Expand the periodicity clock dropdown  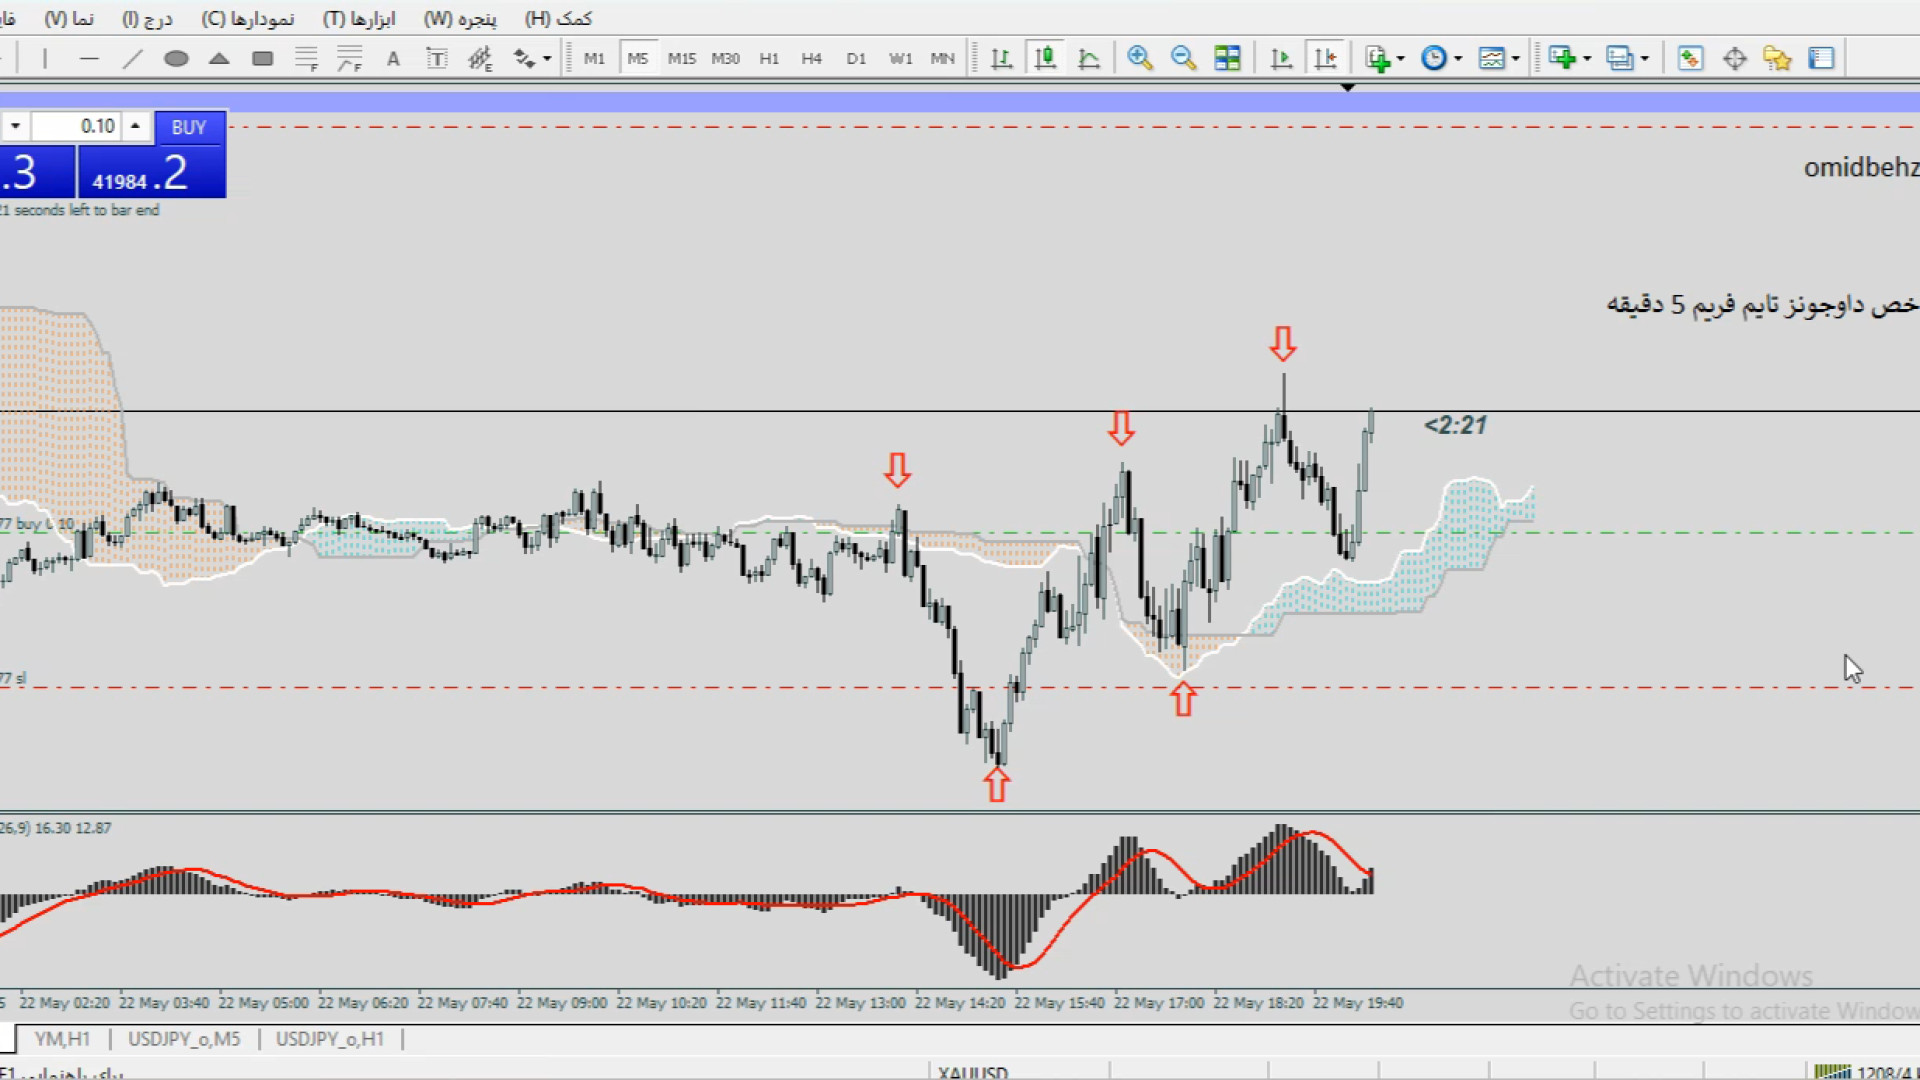tap(1459, 59)
